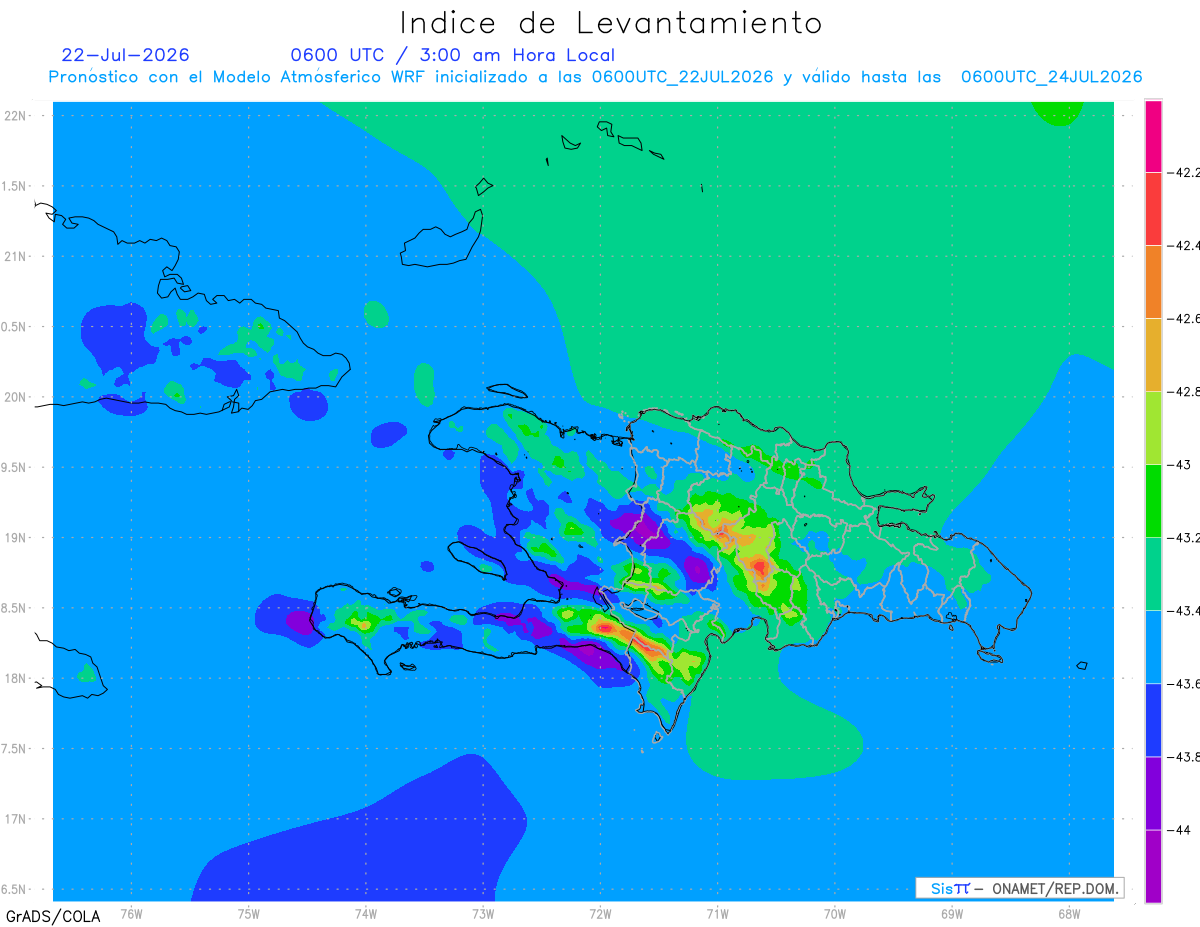The width and height of the screenshot is (1200, 927).
Task: Click the '20N' latitude label
Action: click(16, 397)
